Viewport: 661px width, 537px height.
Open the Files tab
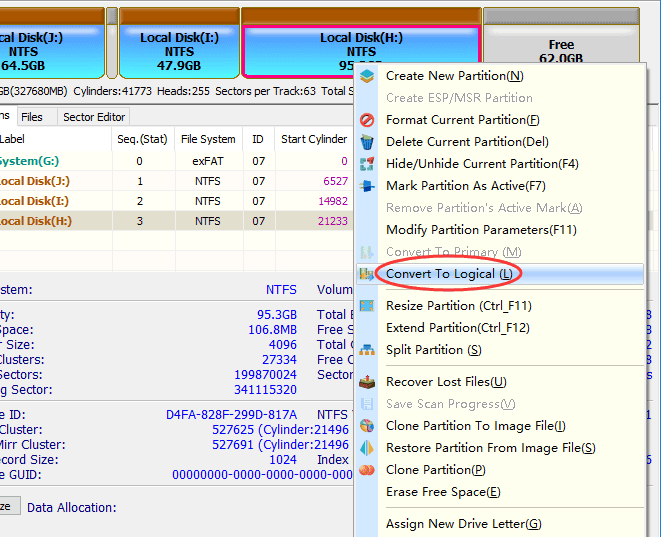(32, 117)
